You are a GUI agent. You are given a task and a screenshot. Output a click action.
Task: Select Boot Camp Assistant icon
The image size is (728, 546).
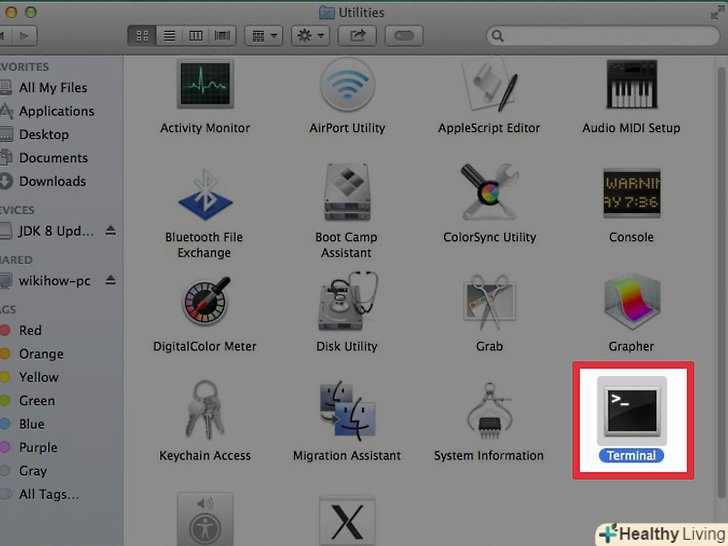(x=347, y=192)
